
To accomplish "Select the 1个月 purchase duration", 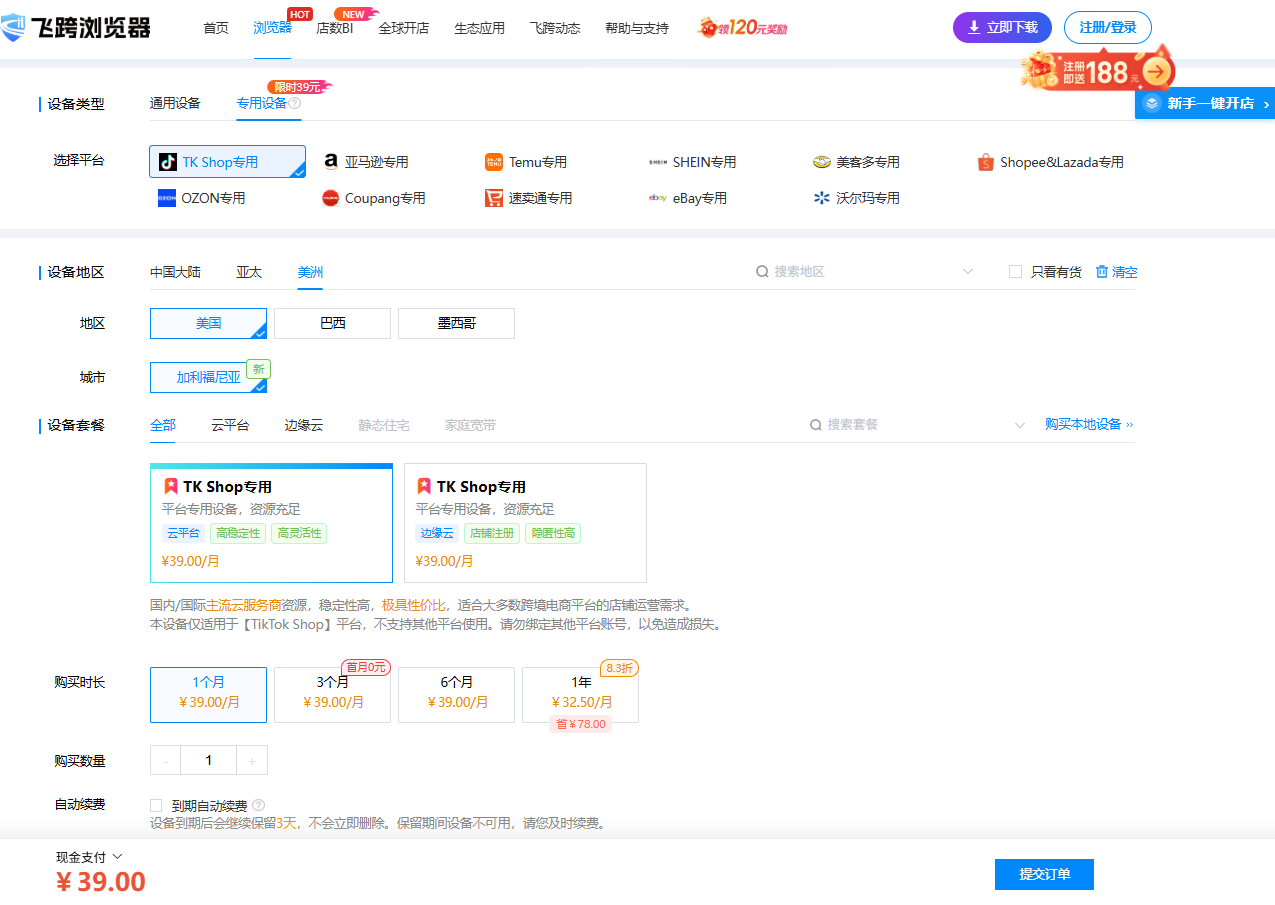I will [x=208, y=694].
